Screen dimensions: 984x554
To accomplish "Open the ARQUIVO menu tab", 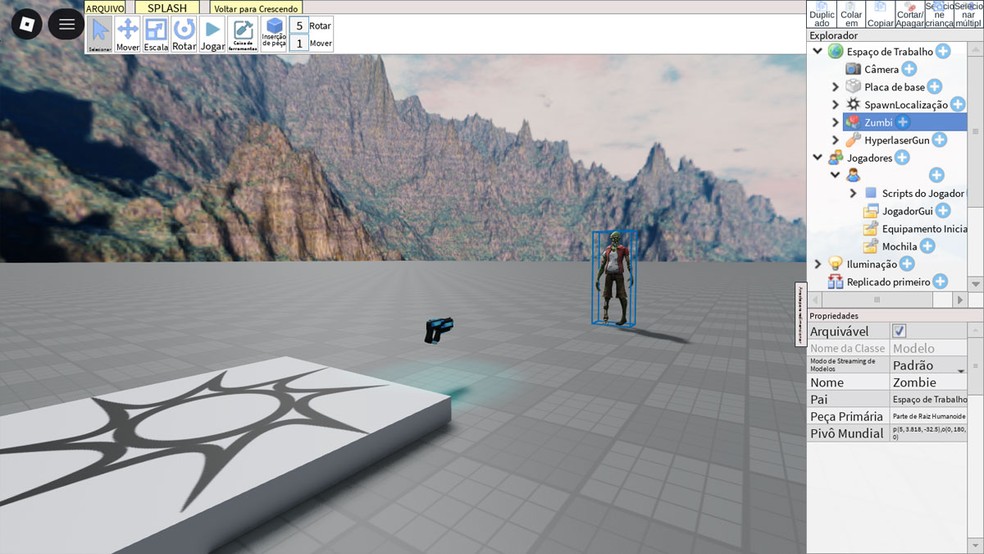I will (105, 8).
